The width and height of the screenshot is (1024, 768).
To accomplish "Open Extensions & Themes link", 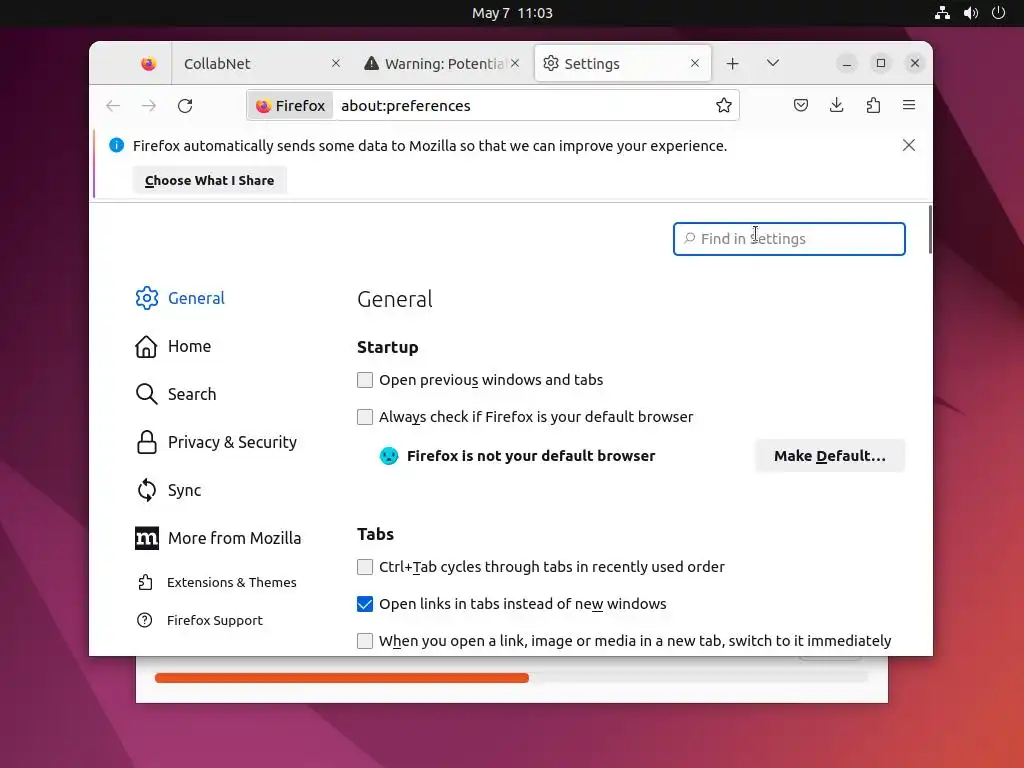I will coord(217,582).
